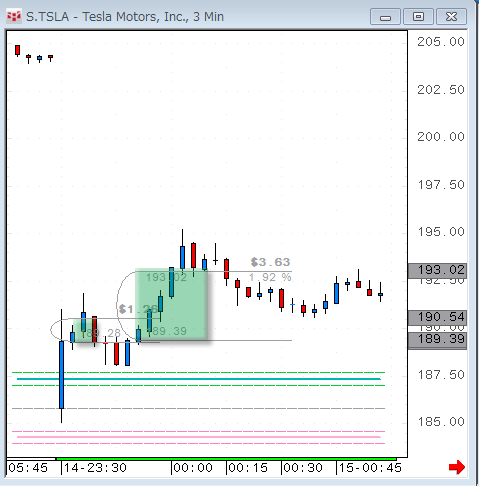Click the 00:30 time axis label
The width and height of the screenshot is (479, 486).
tap(303, 468)
